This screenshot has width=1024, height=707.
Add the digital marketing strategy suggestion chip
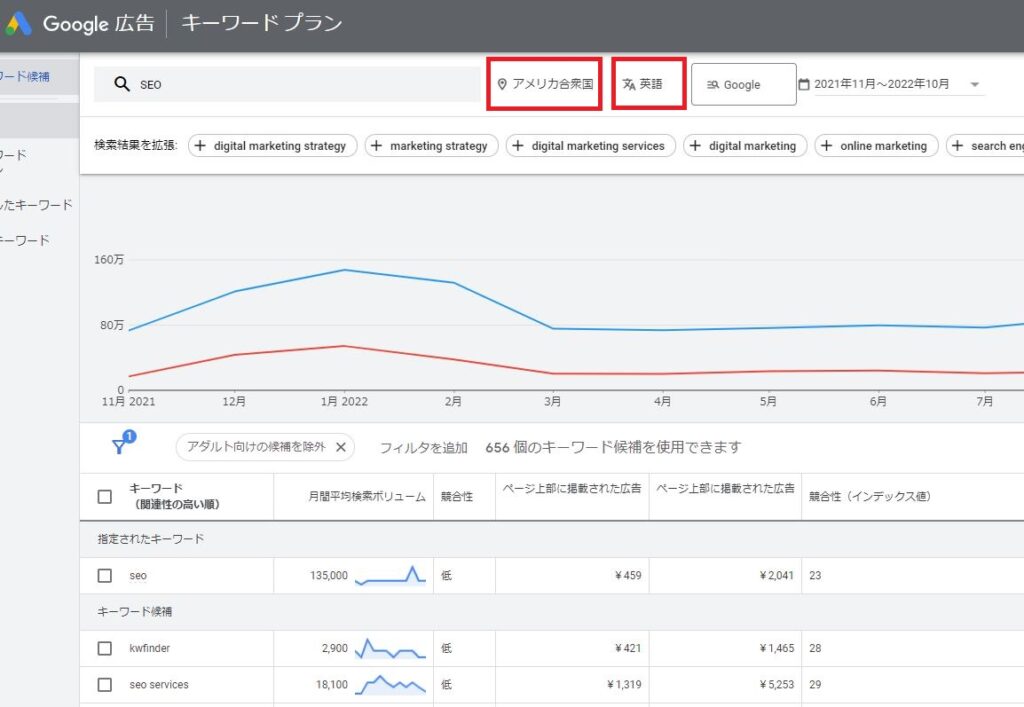pyautogui.click(x=272, y=146)
